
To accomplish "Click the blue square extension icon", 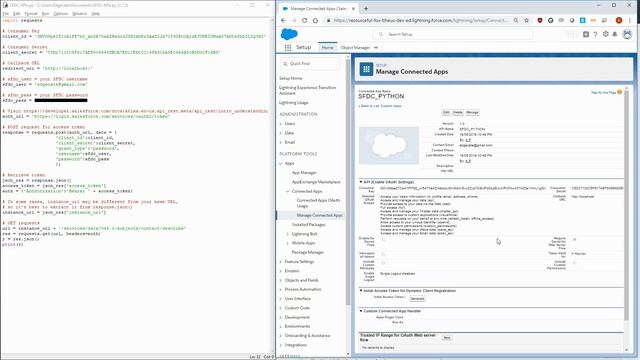I will [x=582, y=20].
